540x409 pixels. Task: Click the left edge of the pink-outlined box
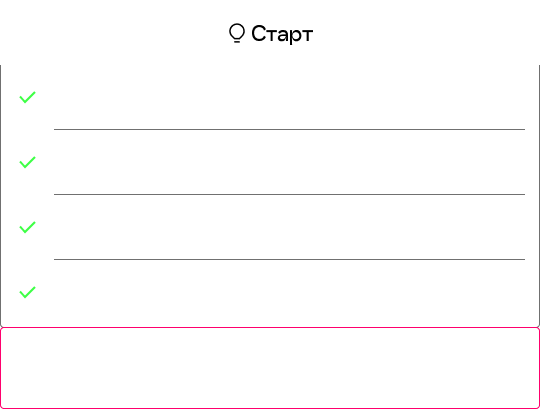[1, 368]
